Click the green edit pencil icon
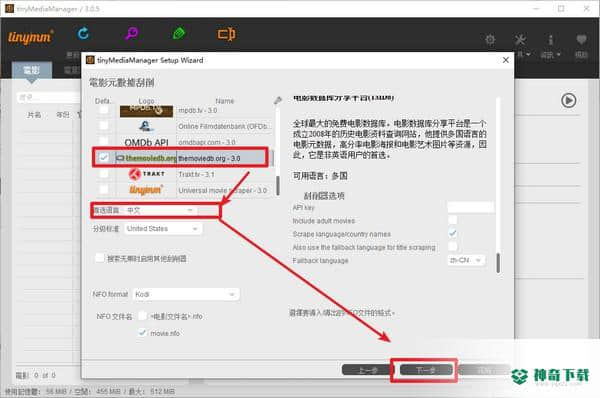 point(179,34)
